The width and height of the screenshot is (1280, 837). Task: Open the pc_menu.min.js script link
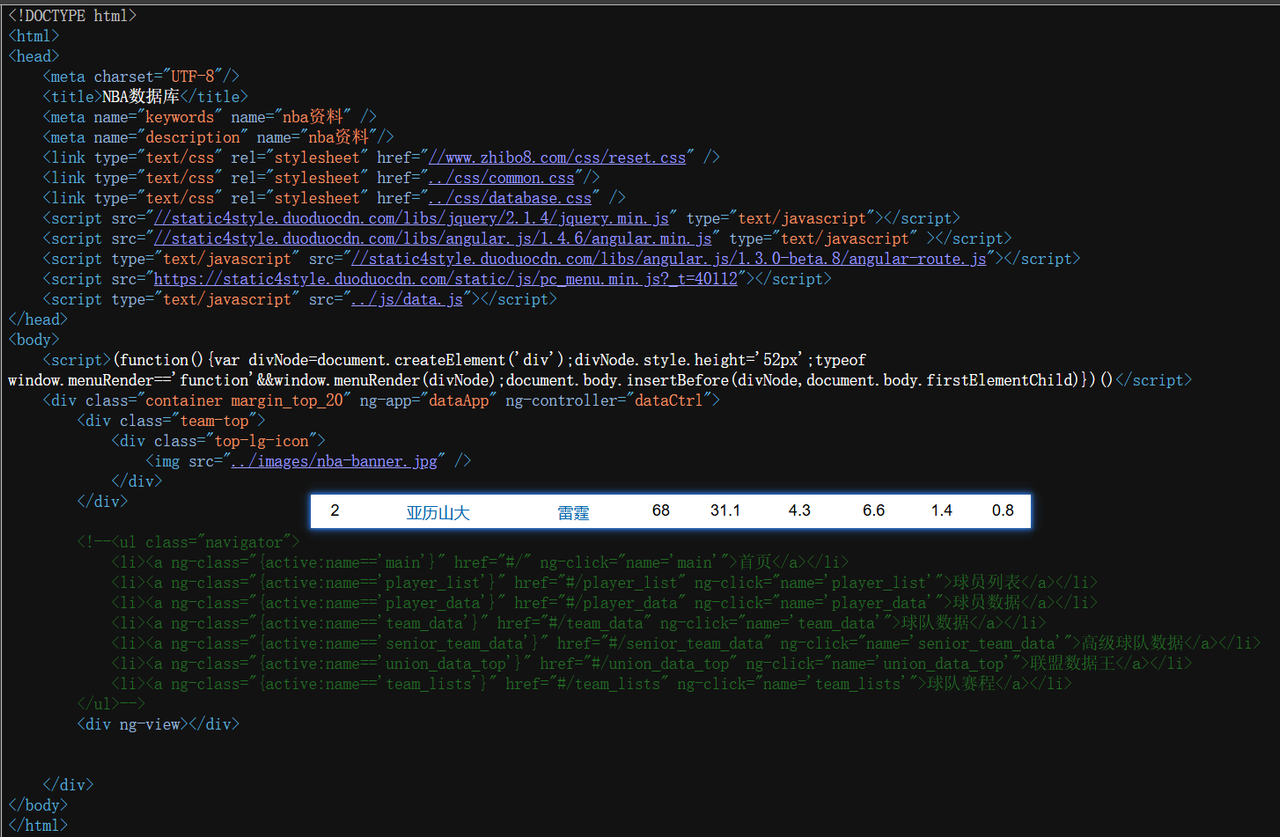click(446, 279)
